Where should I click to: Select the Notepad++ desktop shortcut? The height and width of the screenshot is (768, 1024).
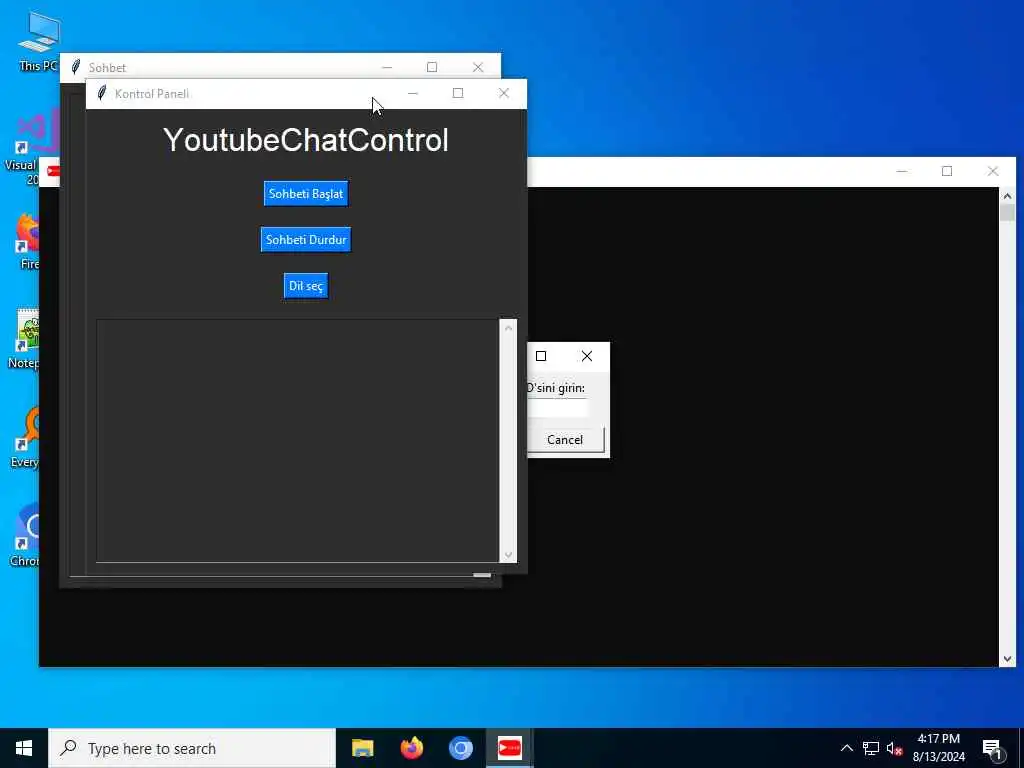point(26,340)
